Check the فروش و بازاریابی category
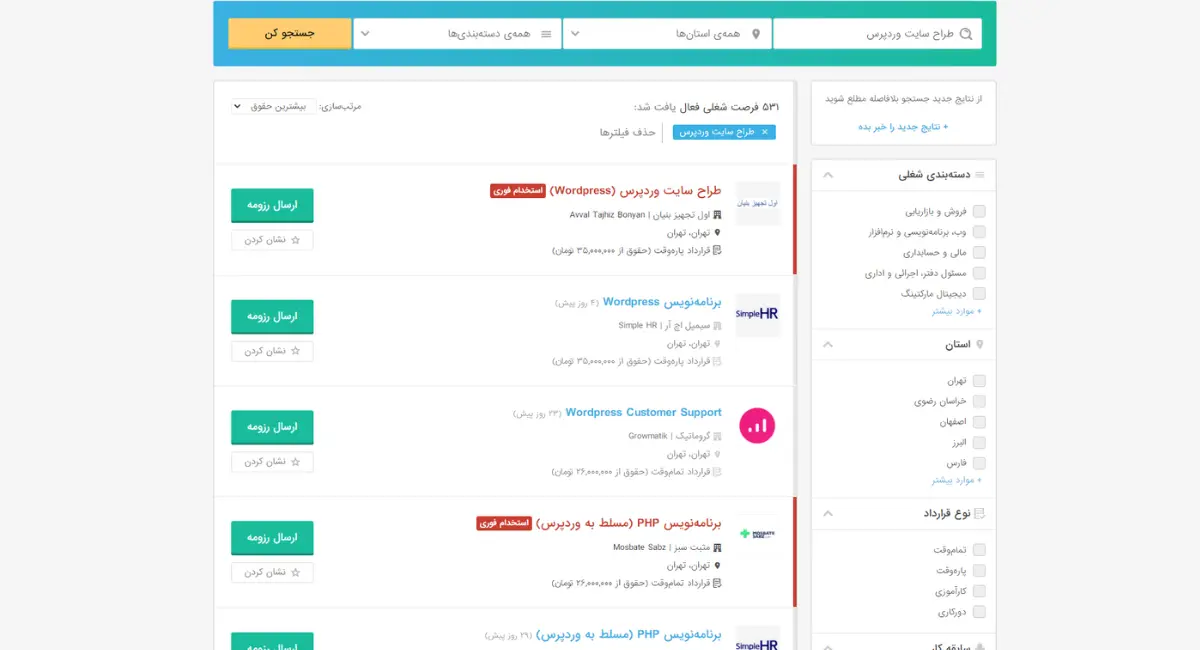This screenshot has width=1200, height=650. pyautogui.click(x=979, y=211)
